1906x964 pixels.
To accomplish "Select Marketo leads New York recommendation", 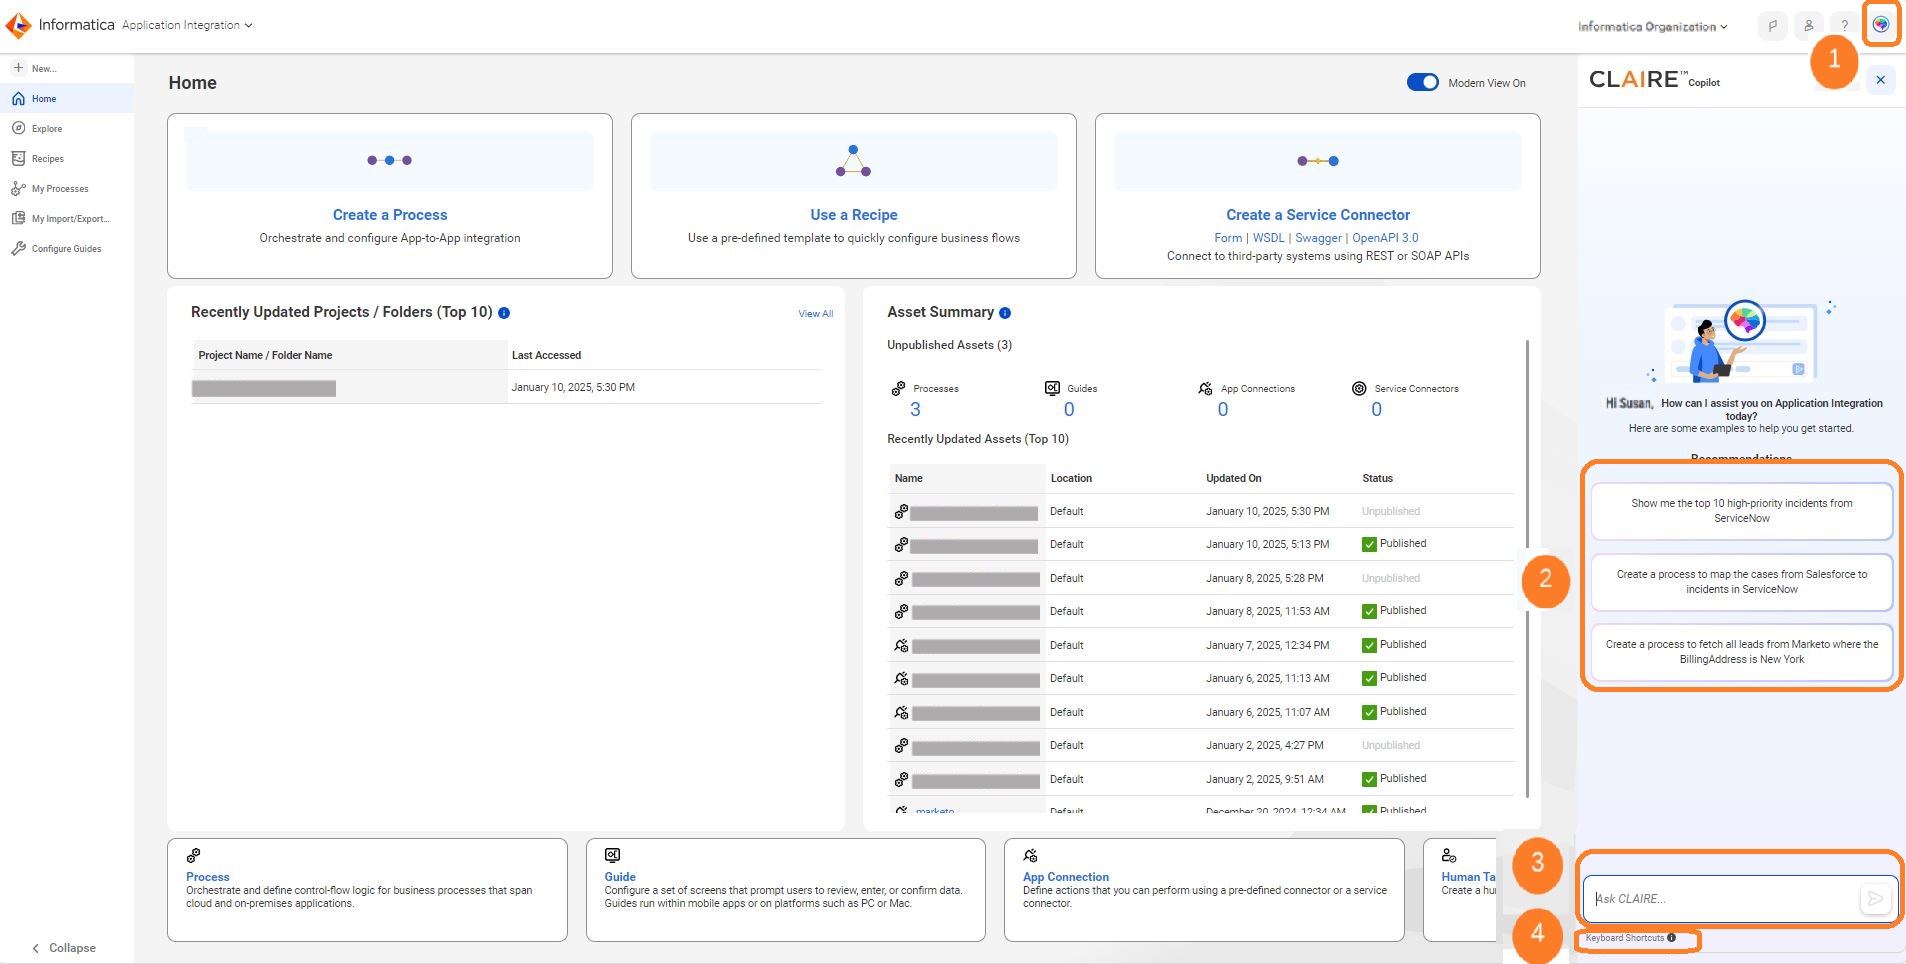I will tap(1741, 652).
